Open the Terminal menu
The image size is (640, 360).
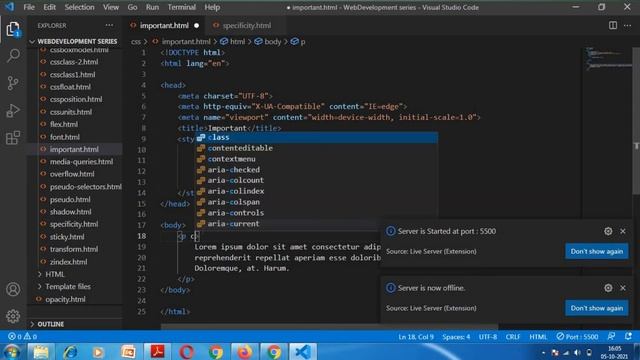click(182, 7)
